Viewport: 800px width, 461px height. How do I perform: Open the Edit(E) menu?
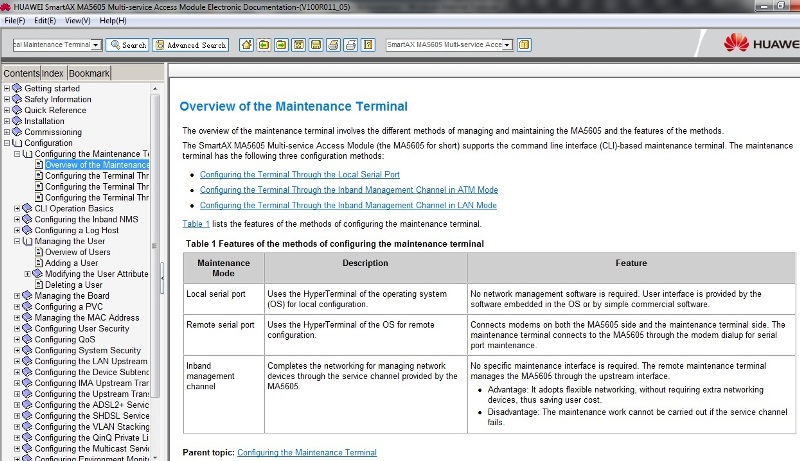click(x=45, y=20)
